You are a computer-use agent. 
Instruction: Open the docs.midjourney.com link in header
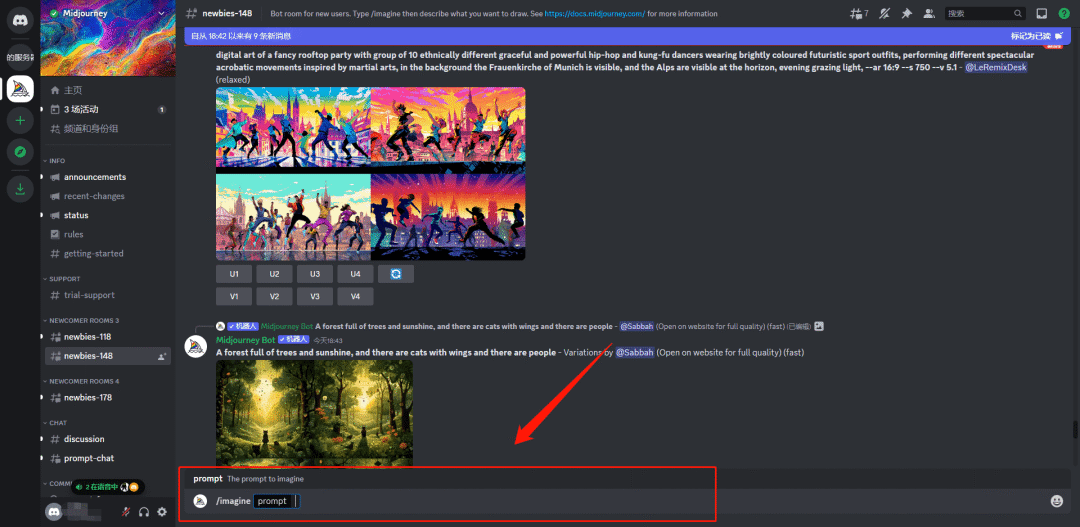594,14
